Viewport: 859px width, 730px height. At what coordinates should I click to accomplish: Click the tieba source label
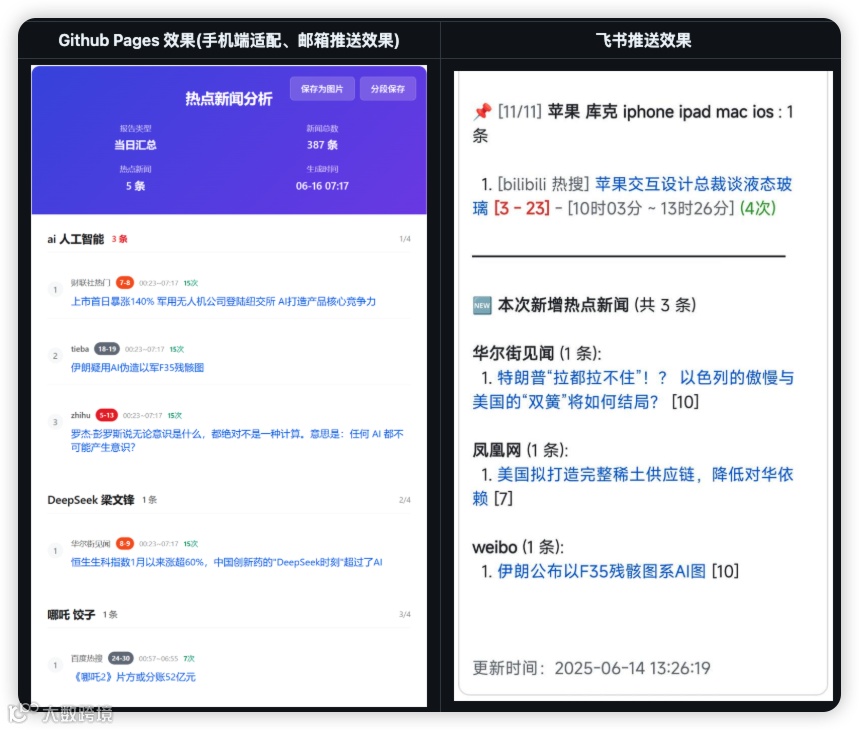[80, 349]
